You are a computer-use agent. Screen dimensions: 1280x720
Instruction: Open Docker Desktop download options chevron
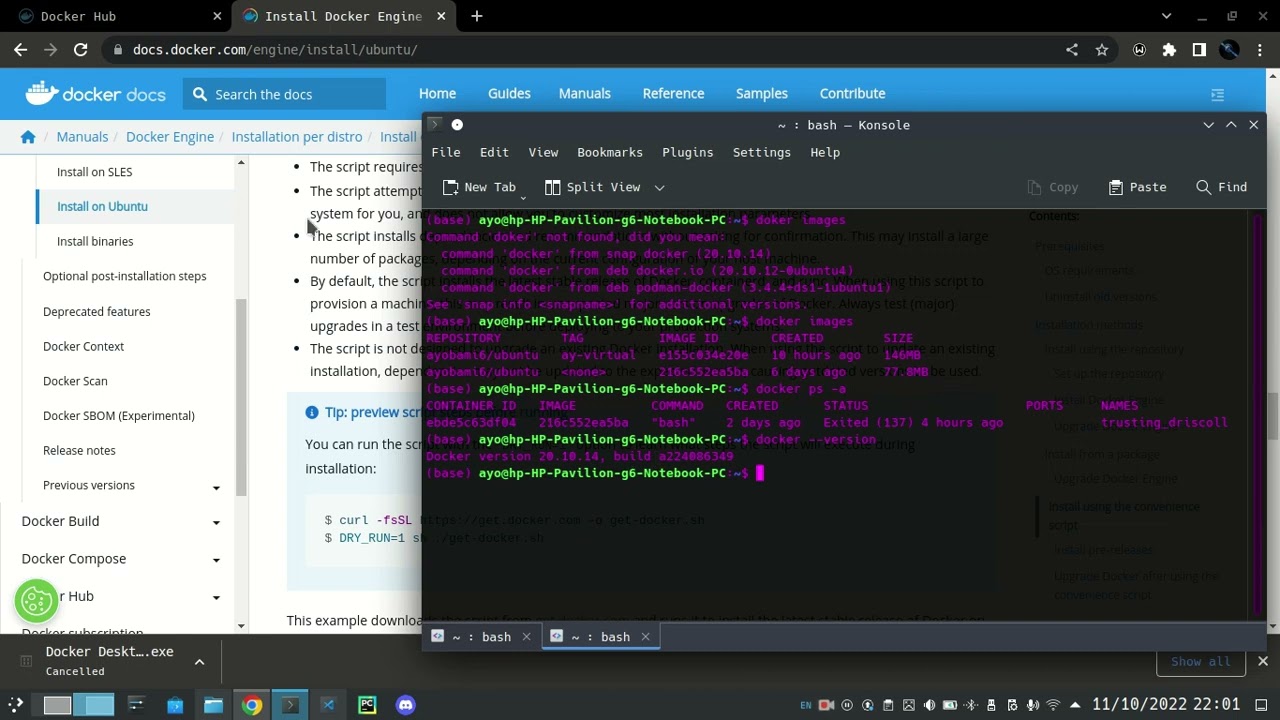199,662
